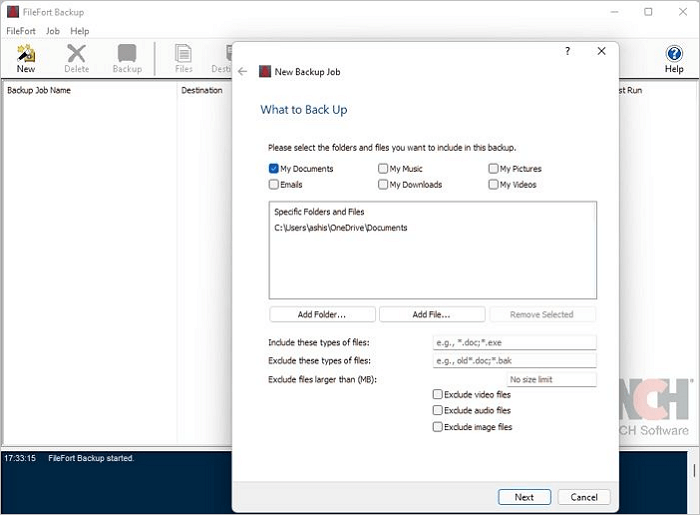
Task: Click the Backup toolbar icon
Action: pos(127,58)
